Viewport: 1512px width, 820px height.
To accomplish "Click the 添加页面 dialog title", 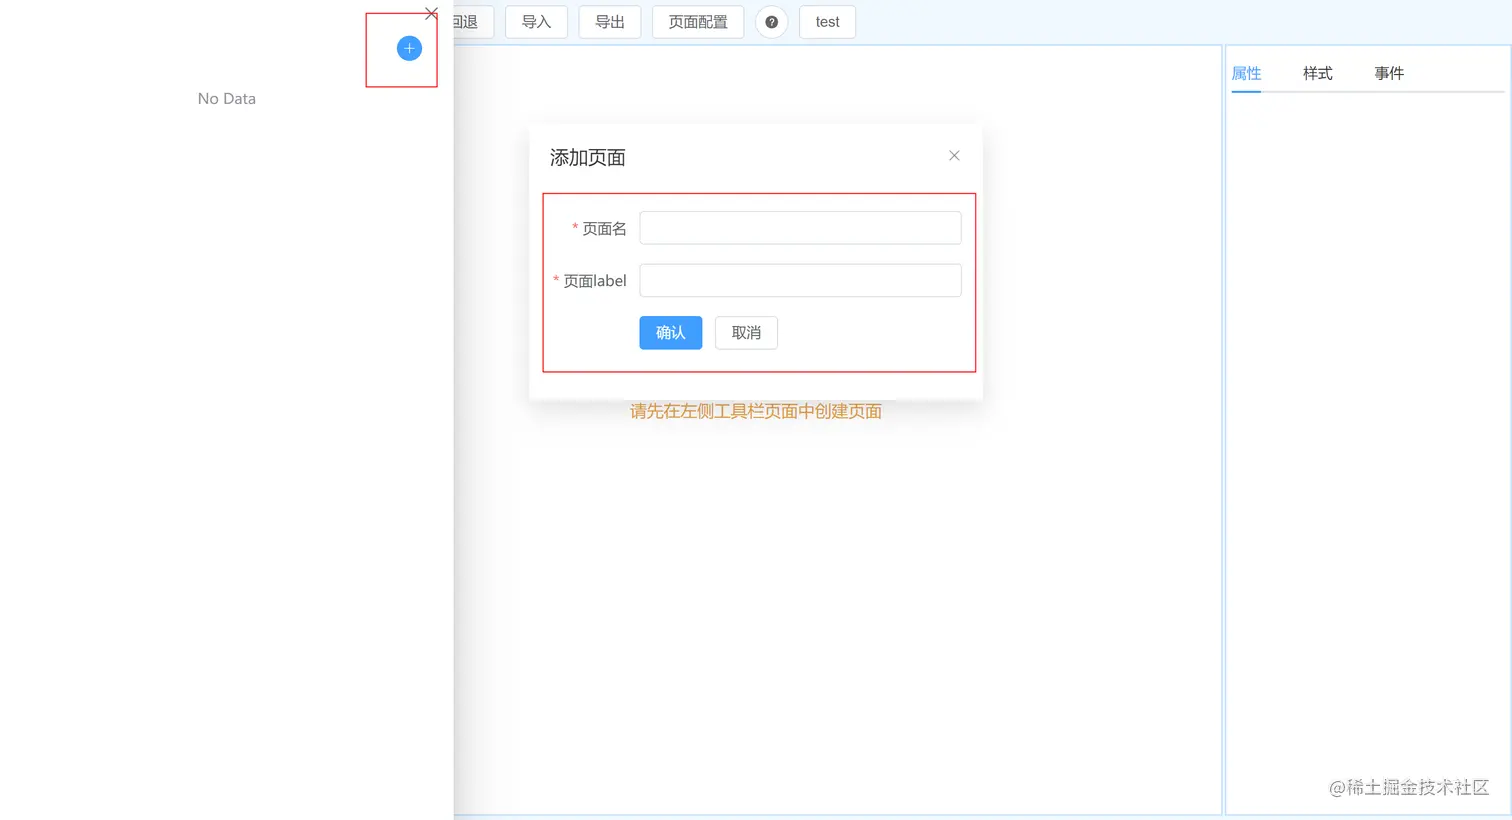I will [587, 157].
